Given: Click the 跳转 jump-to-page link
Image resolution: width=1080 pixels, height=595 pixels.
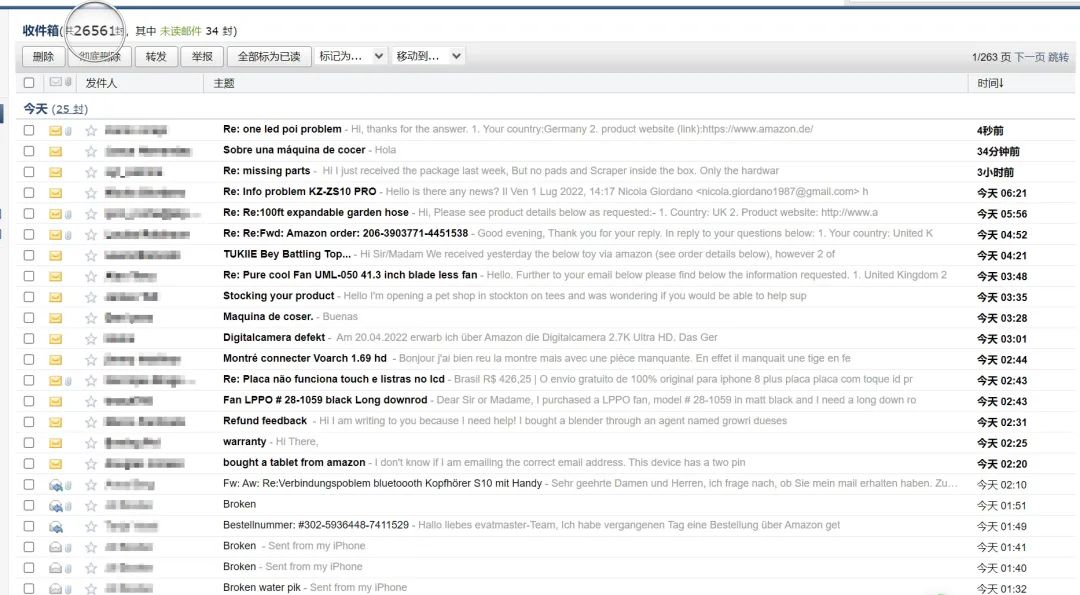Looking at the screenshot, I should pyautogui.click(x=1059, y=57).
